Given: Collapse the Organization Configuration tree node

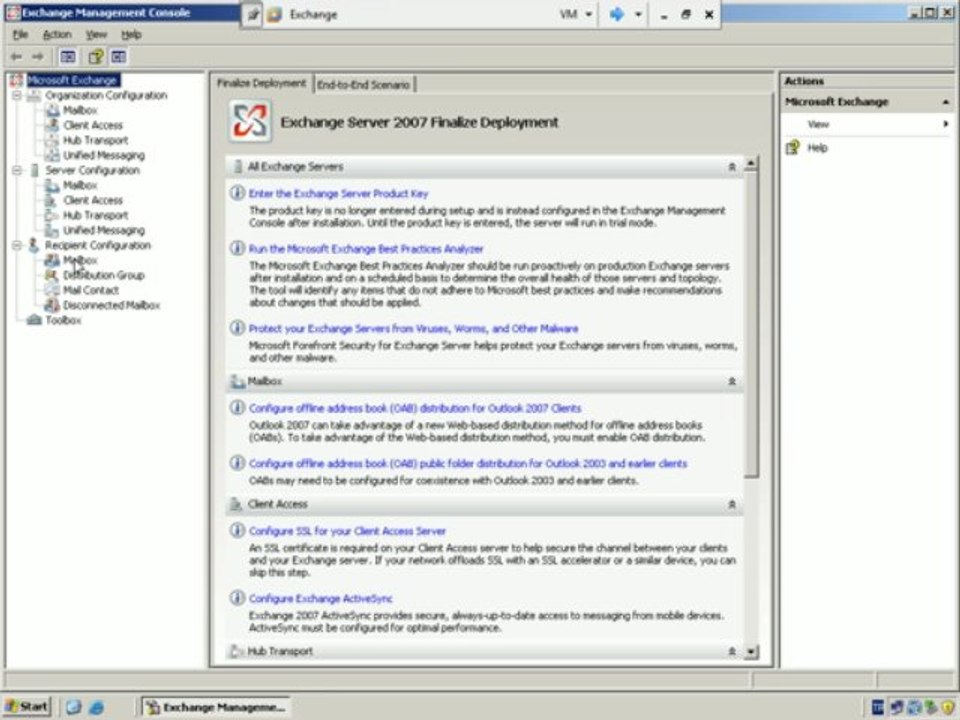Looking at the screenshot, I should point(17,96).
